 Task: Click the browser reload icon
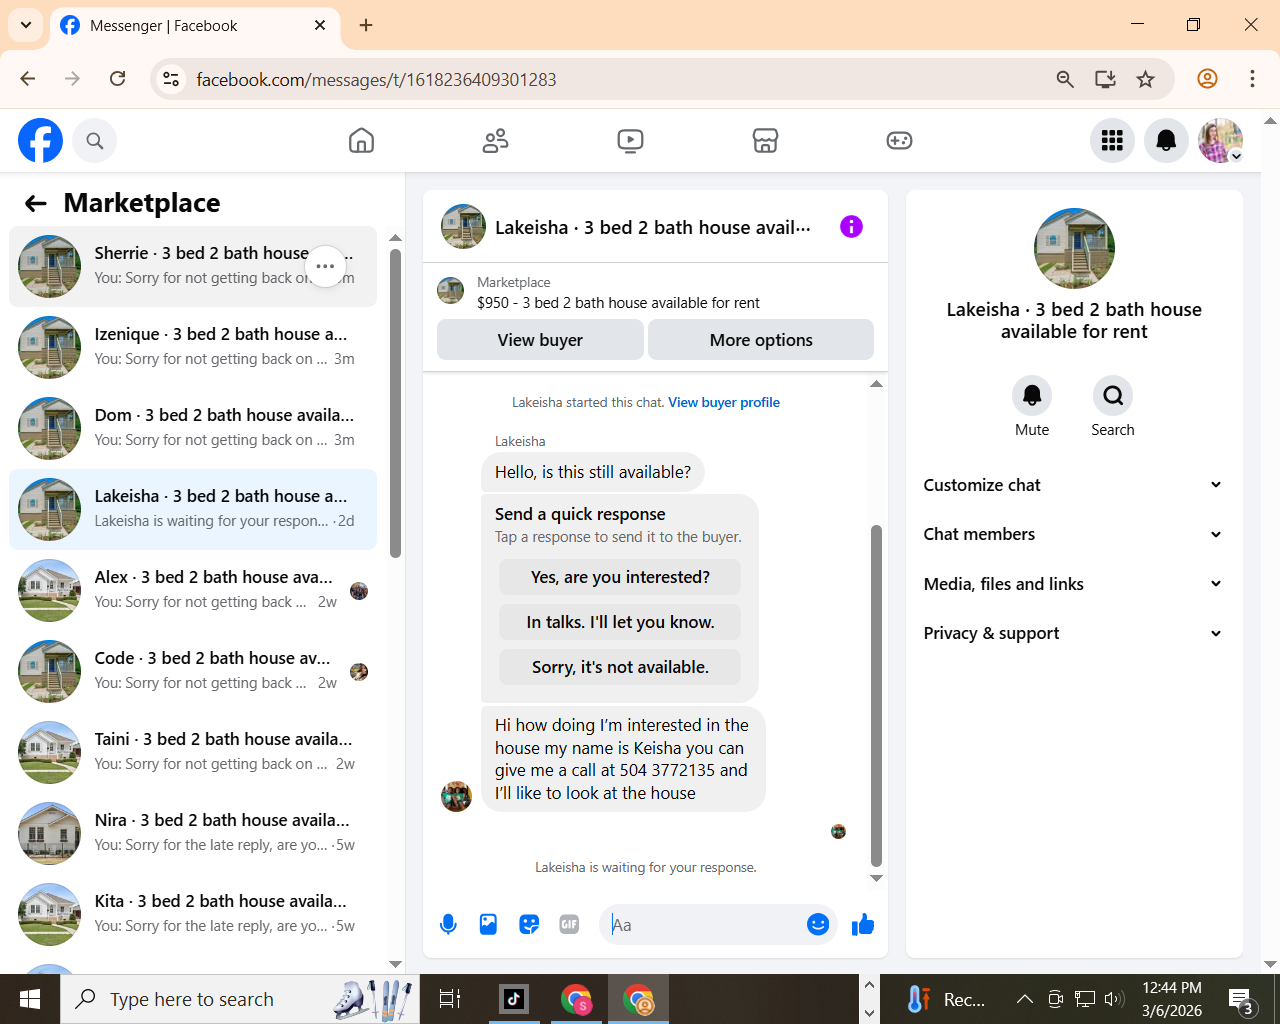click(118, 79)
